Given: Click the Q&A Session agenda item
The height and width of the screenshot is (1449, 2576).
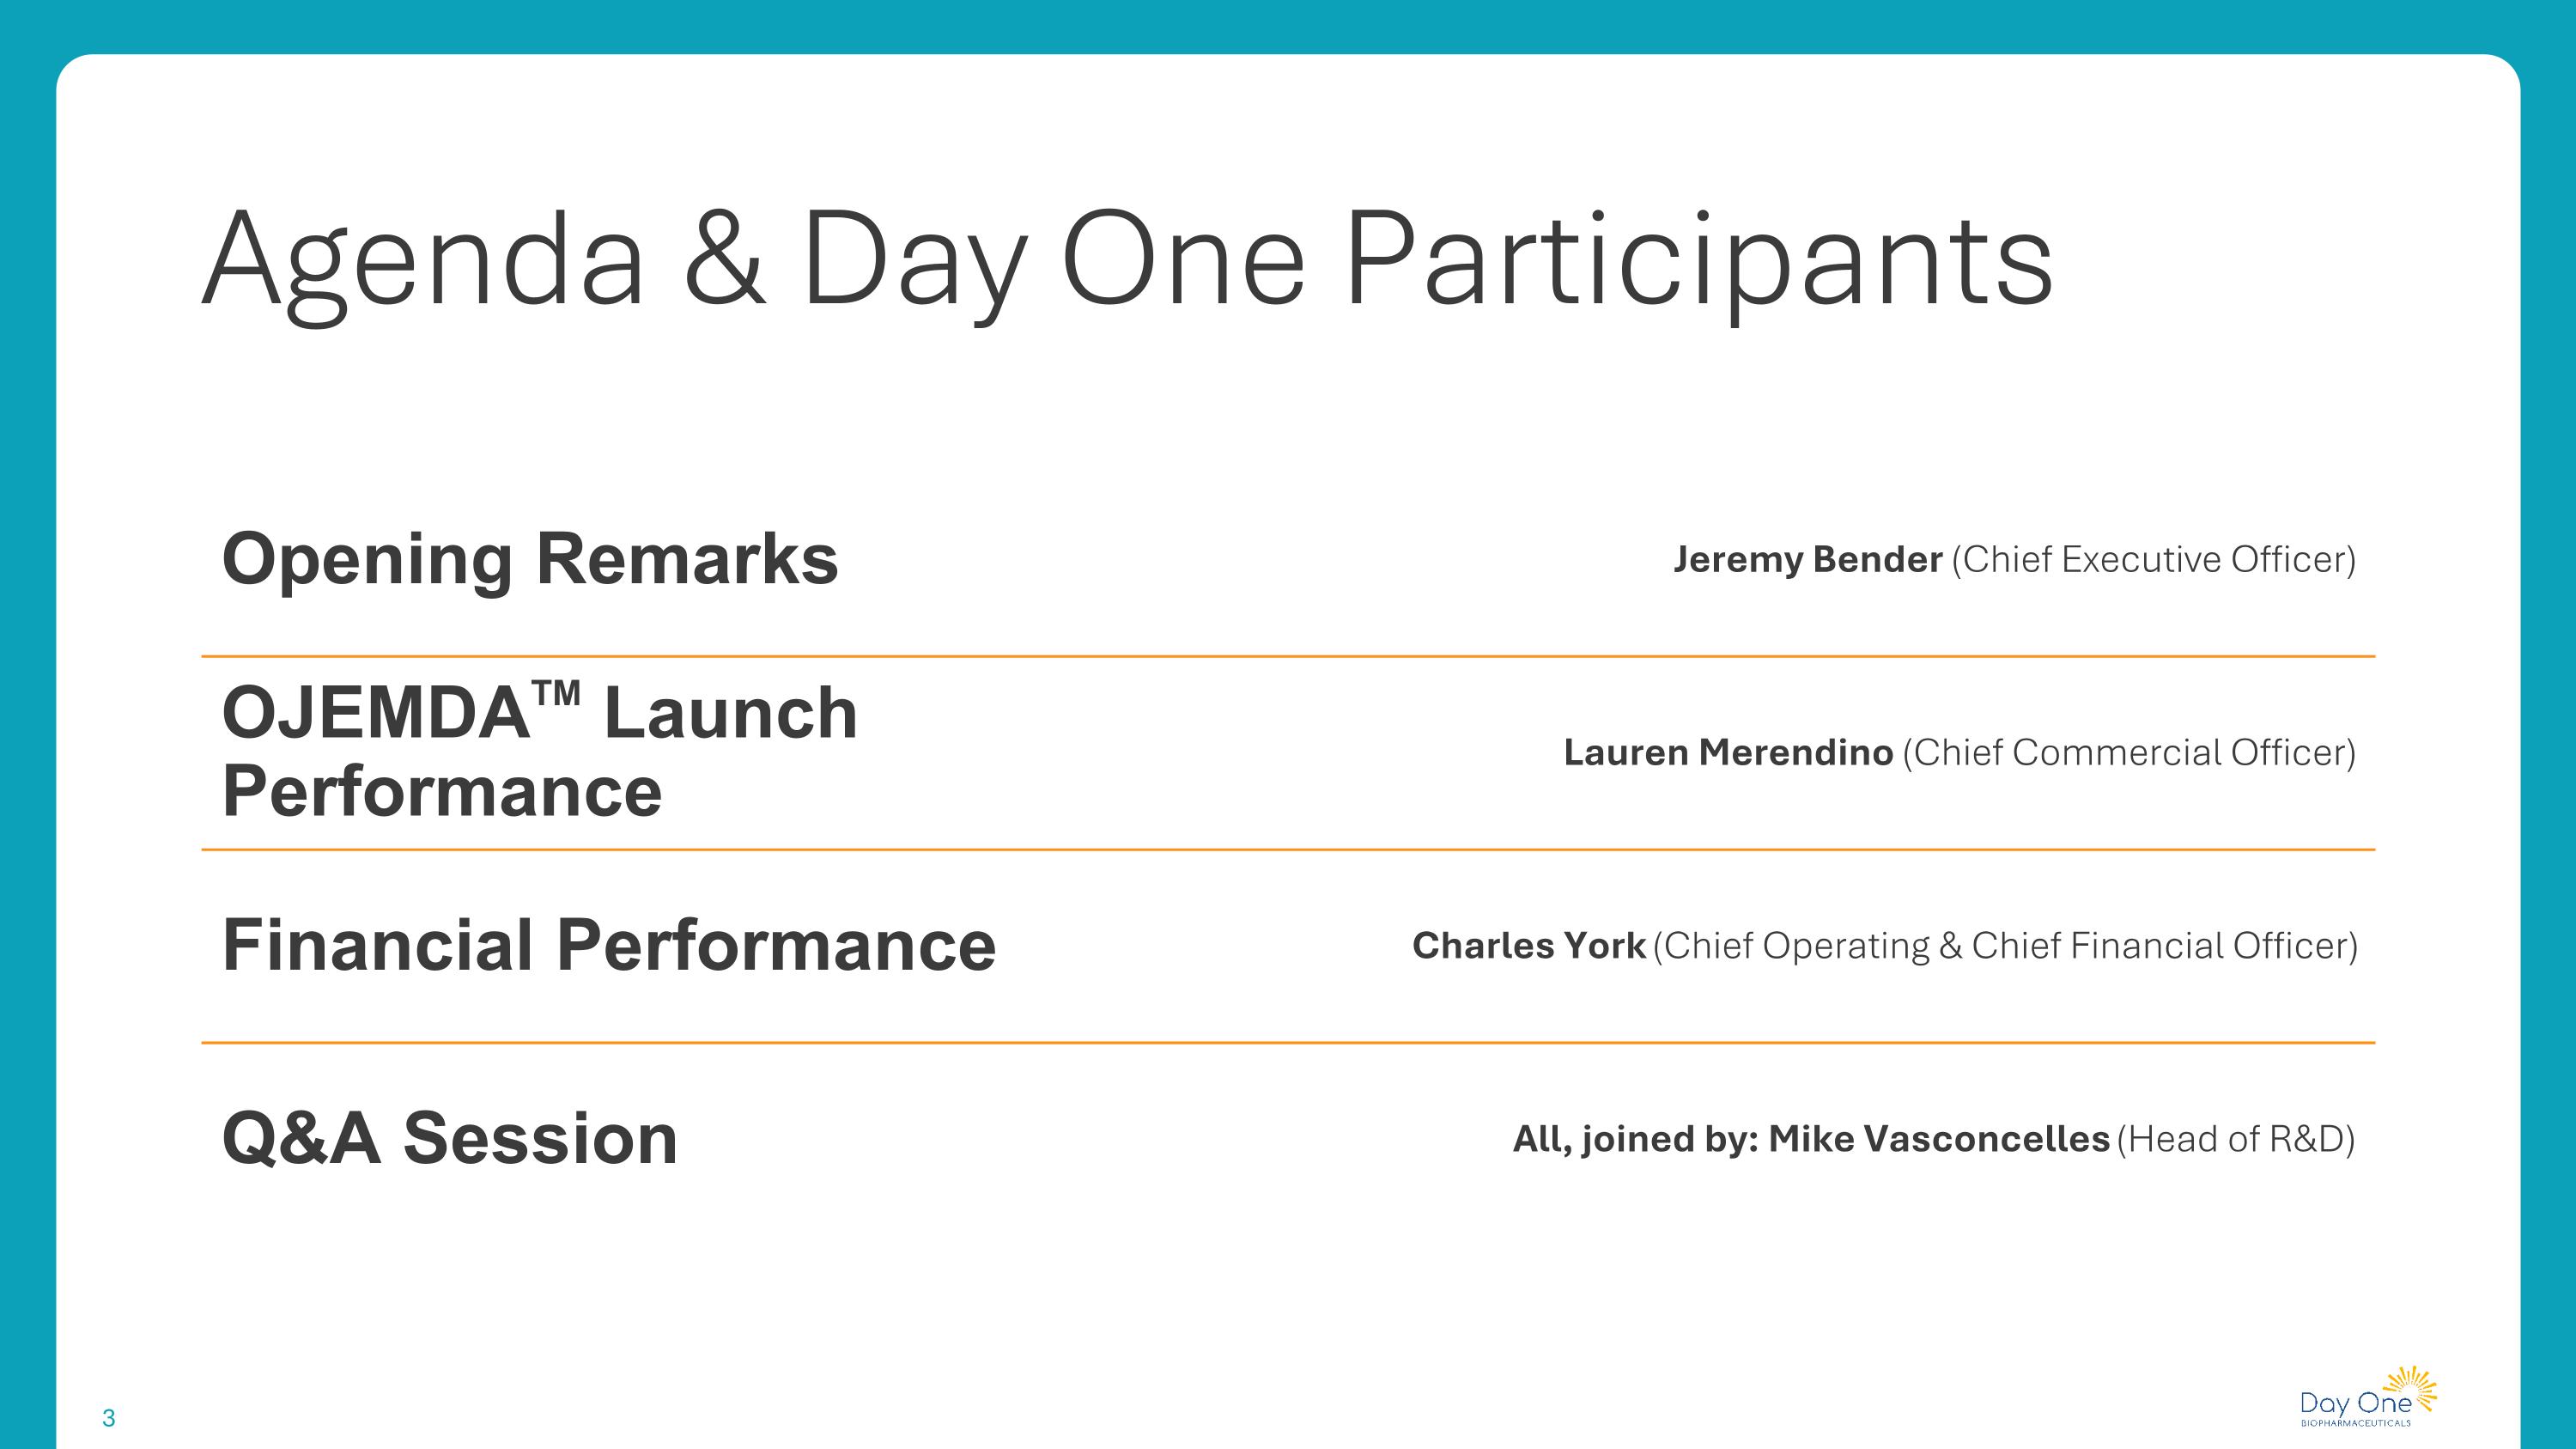Looking at the screenshot, I should 450,1138.
